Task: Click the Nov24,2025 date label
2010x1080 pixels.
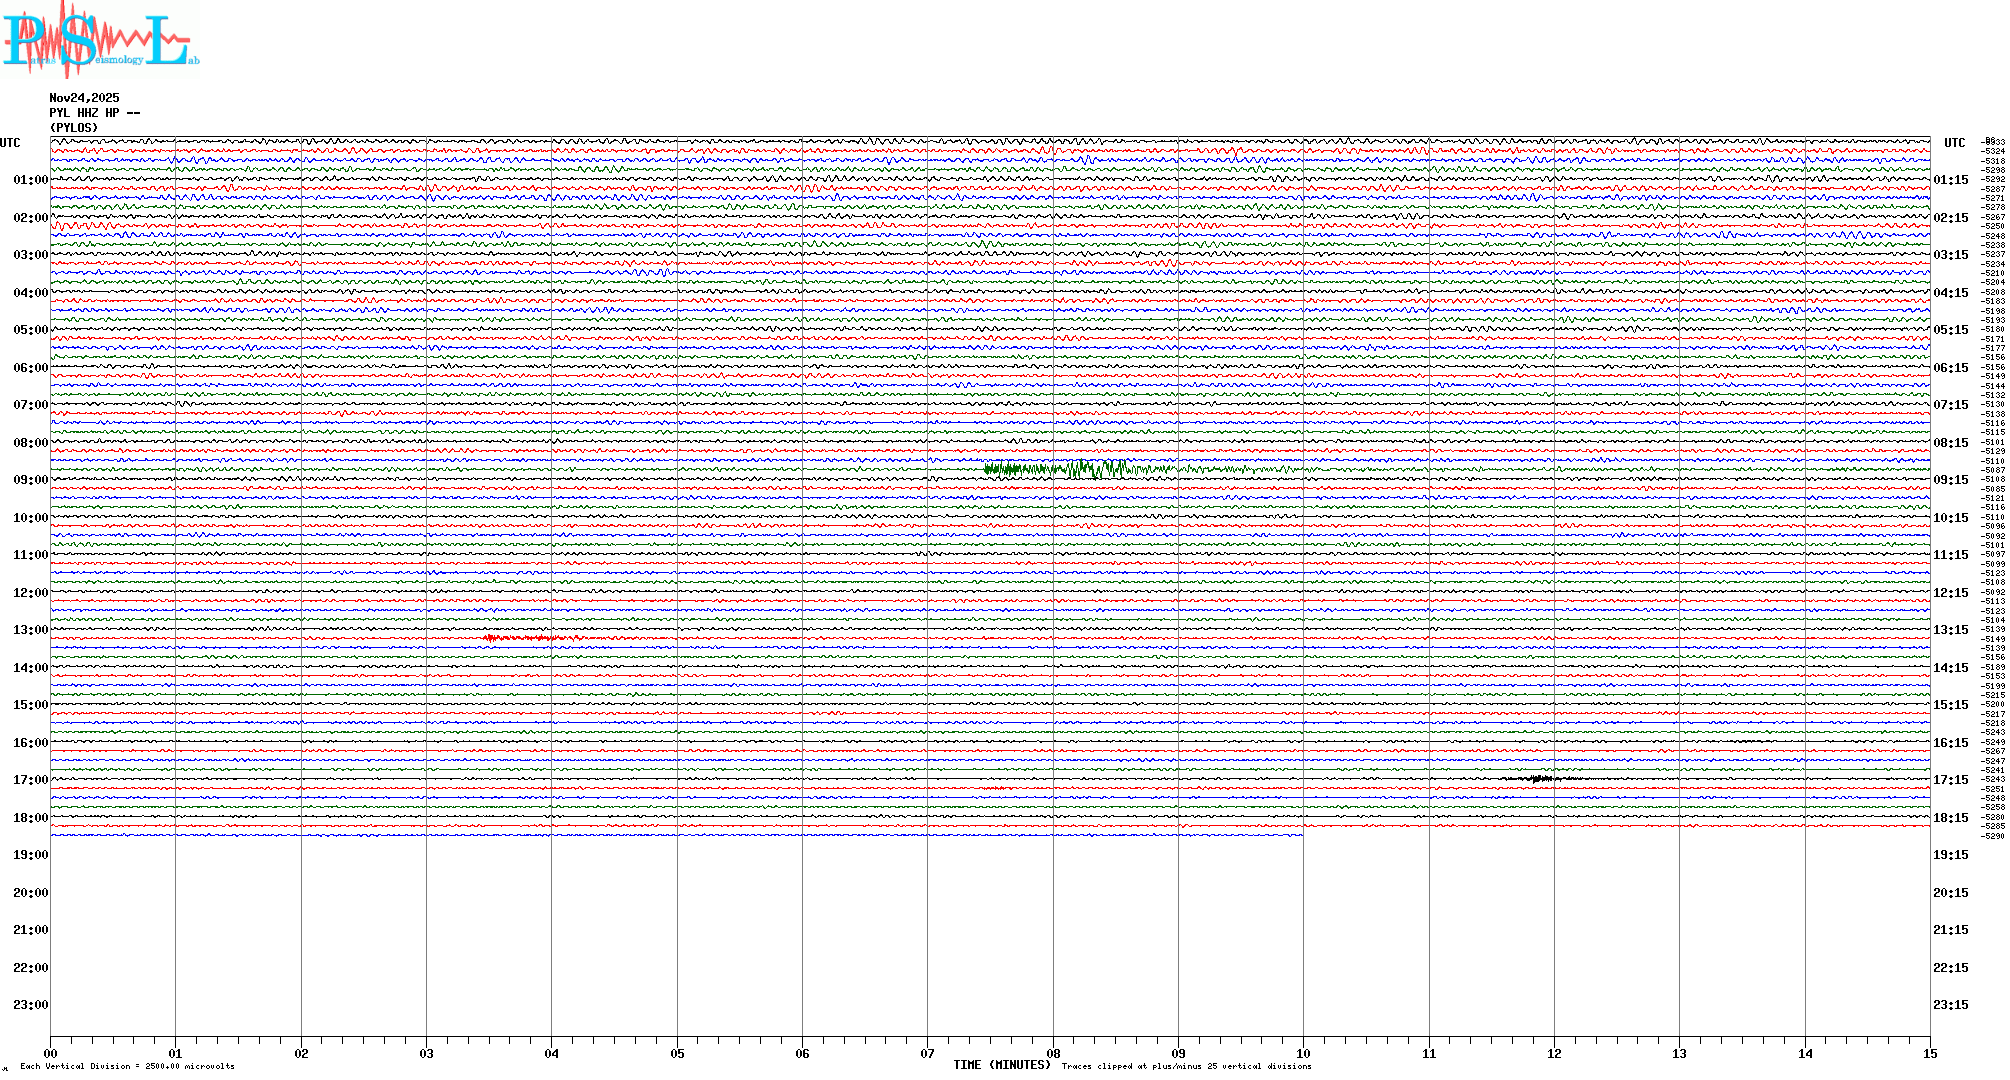Action: point(84,98)
